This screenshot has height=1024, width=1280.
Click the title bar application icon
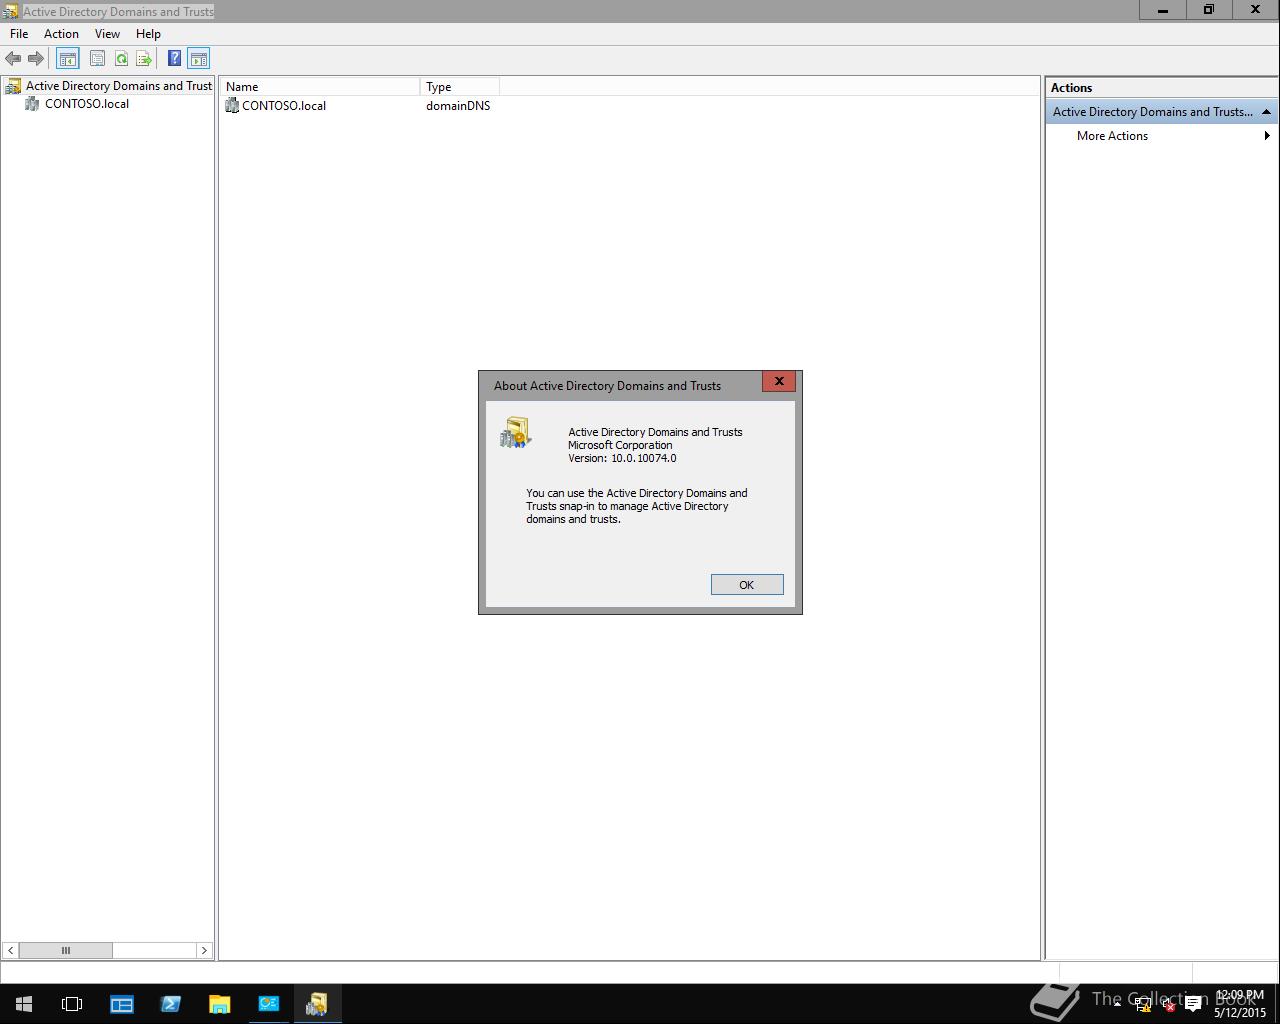10,11
